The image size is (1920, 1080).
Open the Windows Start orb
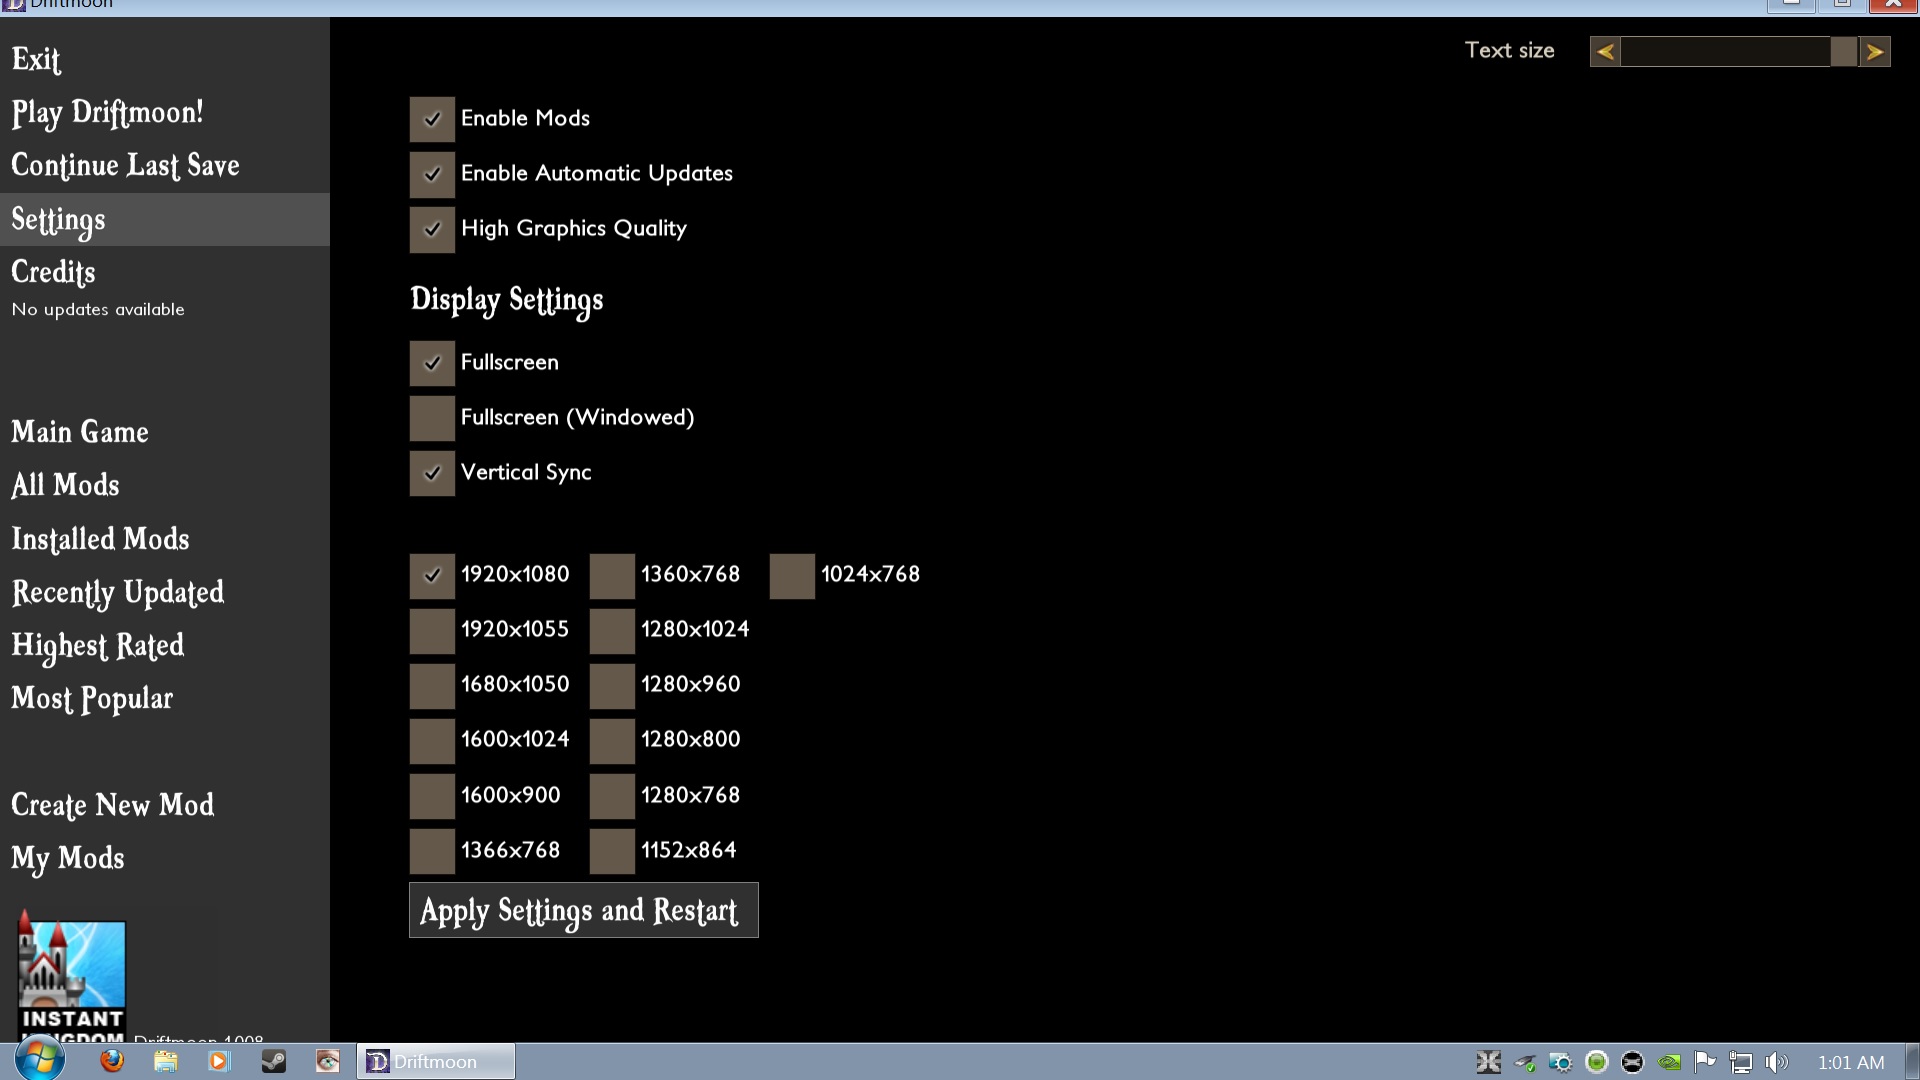tap(40, 1061)
